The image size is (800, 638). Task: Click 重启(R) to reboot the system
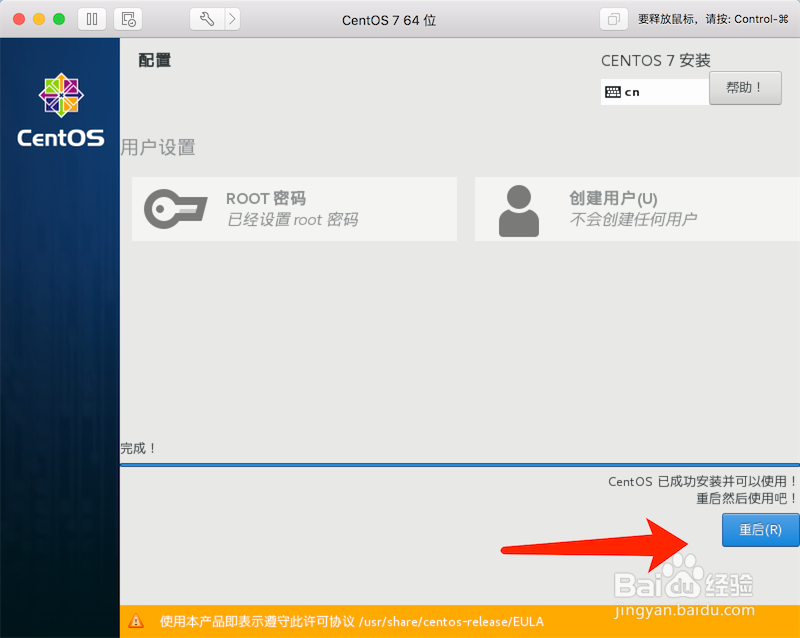(x=759, y=530)
